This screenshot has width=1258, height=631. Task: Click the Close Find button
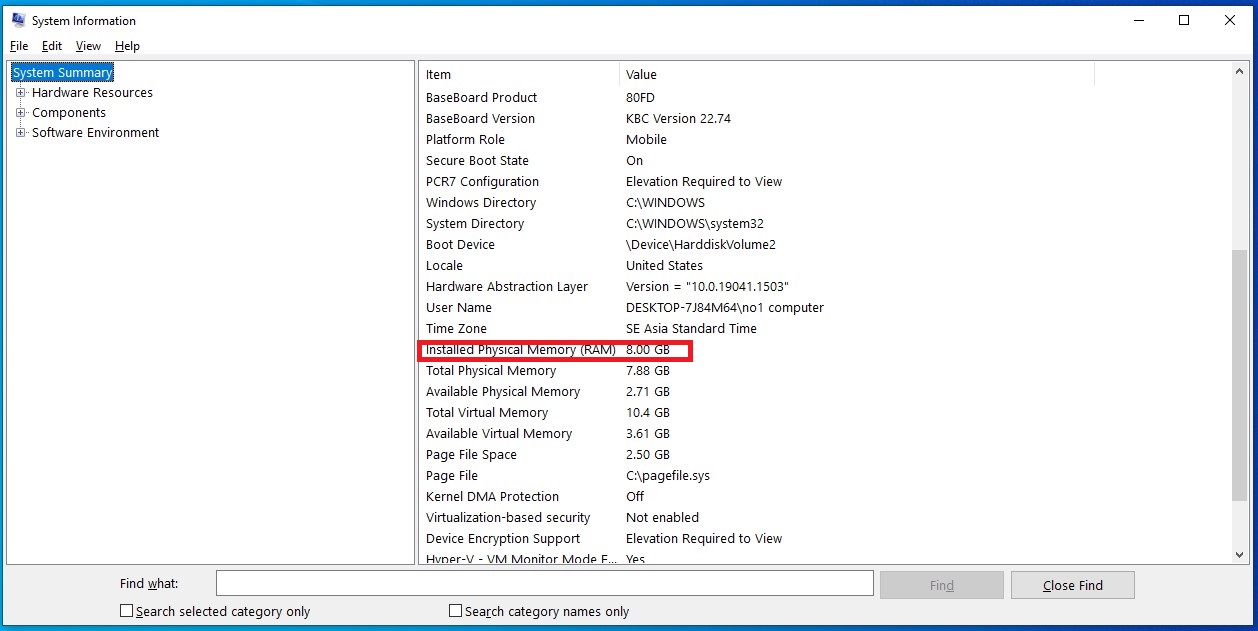[x=1072, y=585]
